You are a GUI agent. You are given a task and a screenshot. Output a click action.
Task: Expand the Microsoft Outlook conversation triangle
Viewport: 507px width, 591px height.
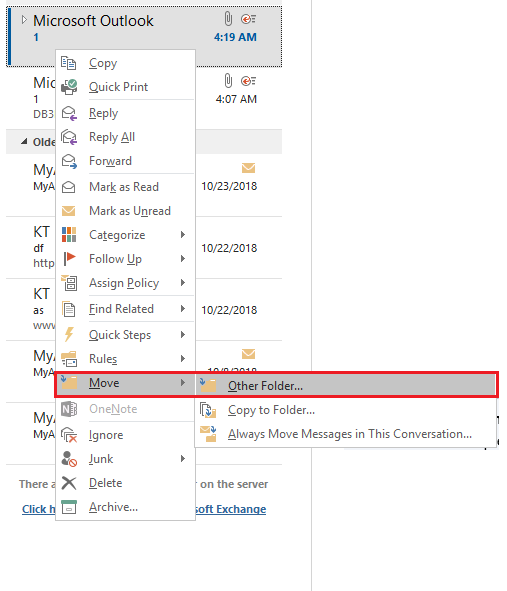pos(24,20)
